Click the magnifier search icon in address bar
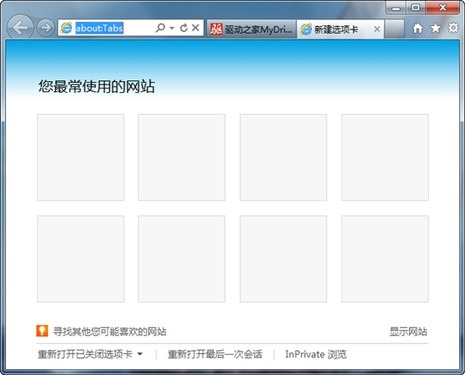Image resolution: width=465 pixels, height=375 pixels. (160, 28)
